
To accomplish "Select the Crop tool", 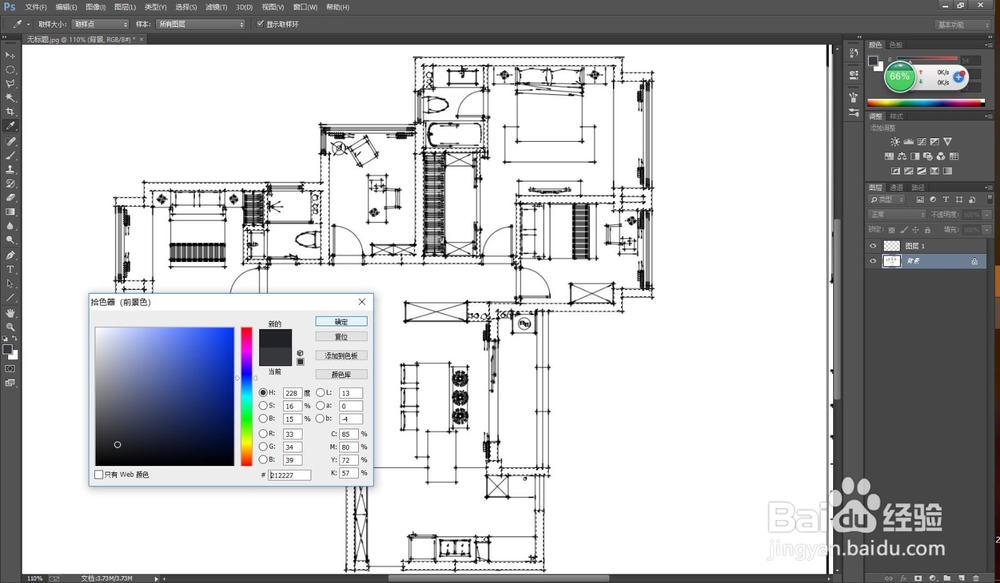I will point(10,112).
